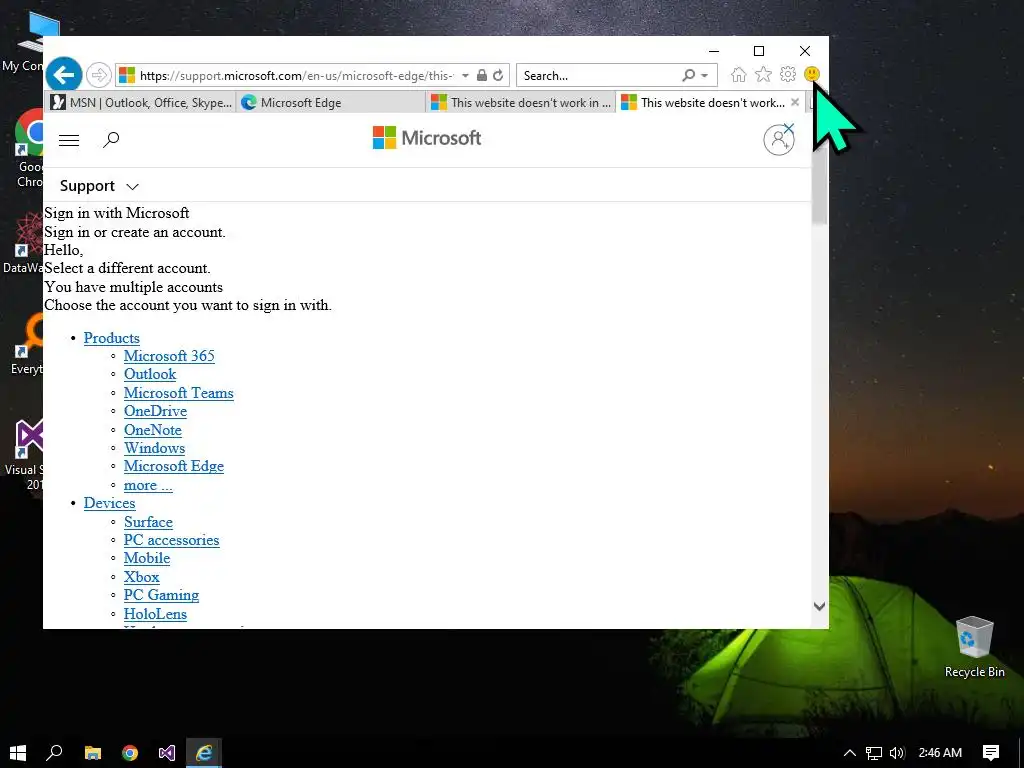Open the notification center icon

(x=991, y=753)
